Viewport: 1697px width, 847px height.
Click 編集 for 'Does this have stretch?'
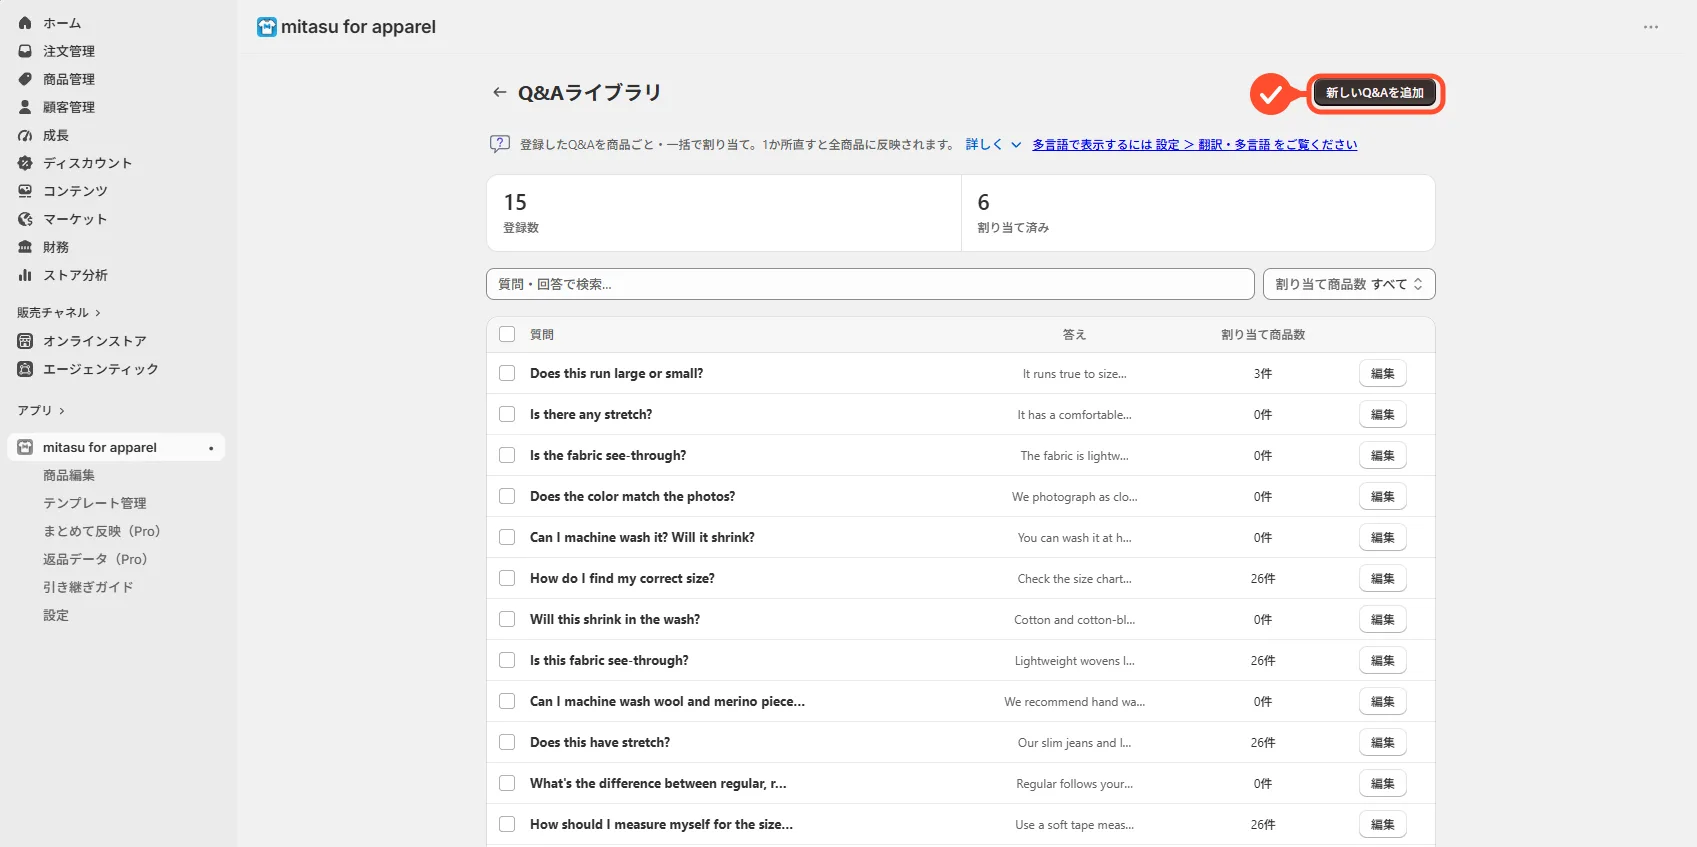1383,742
